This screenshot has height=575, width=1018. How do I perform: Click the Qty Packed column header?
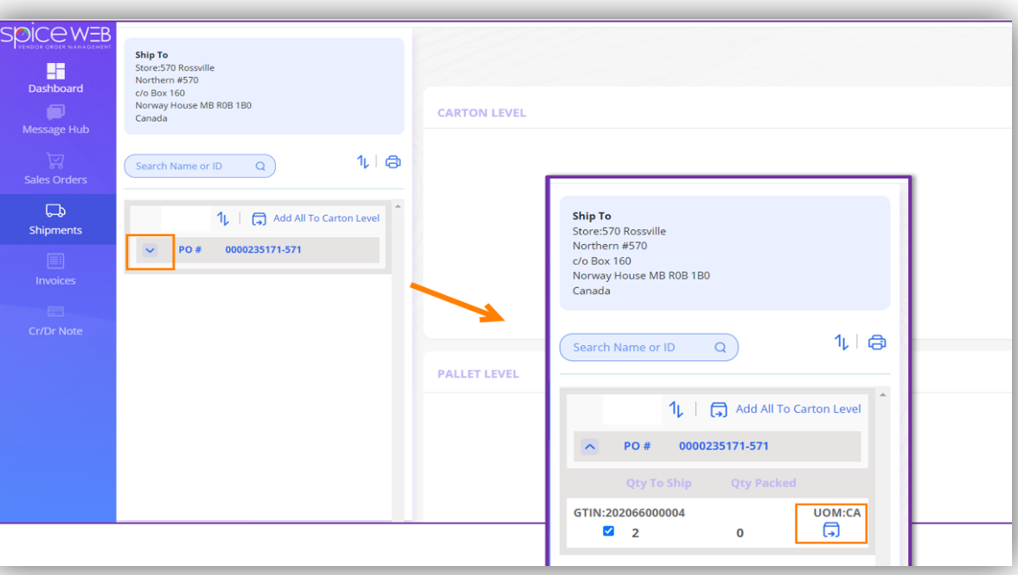tap(763, 483)
